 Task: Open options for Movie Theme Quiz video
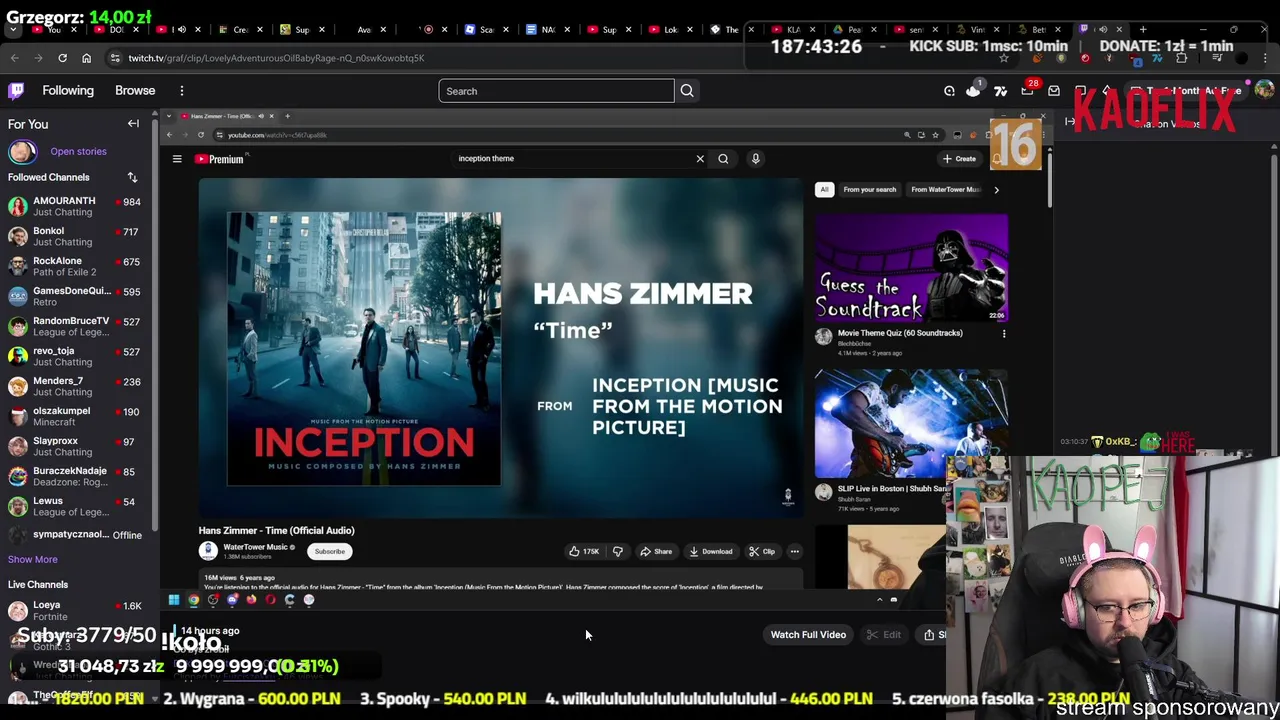point(1004,334)
